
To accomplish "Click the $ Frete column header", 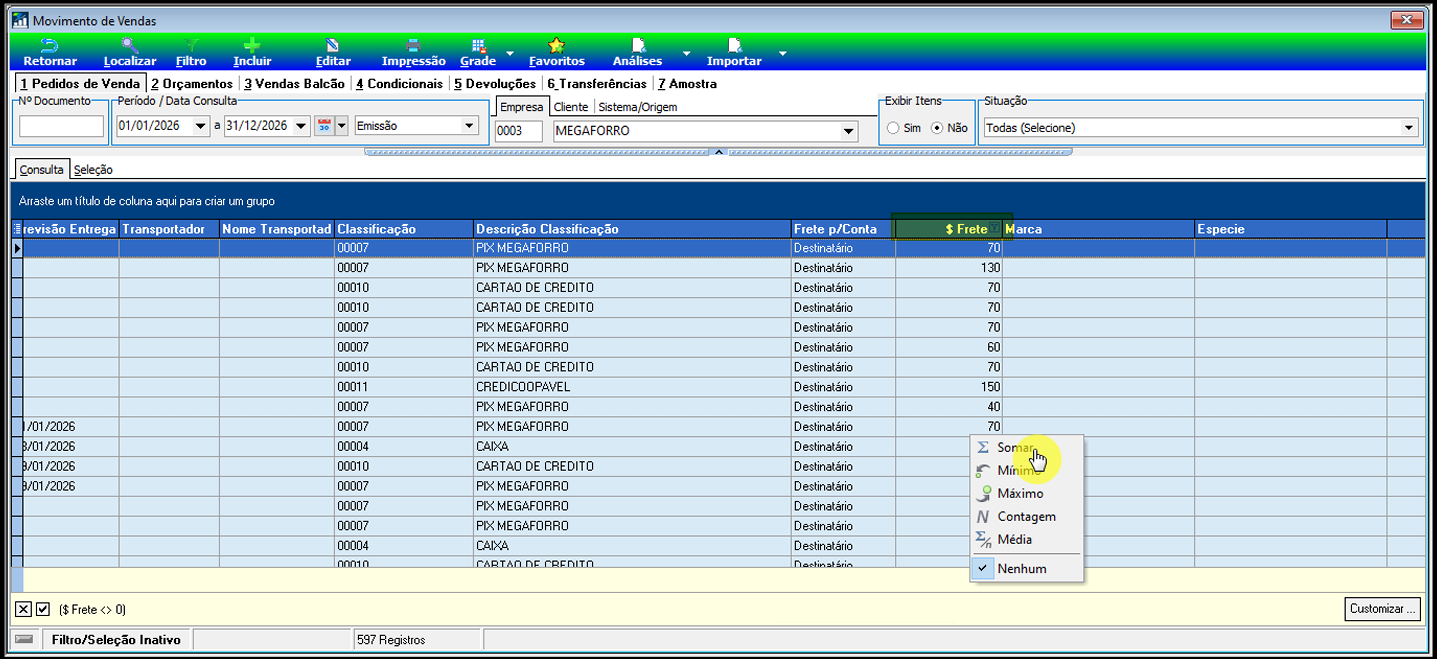I will 949,229.
